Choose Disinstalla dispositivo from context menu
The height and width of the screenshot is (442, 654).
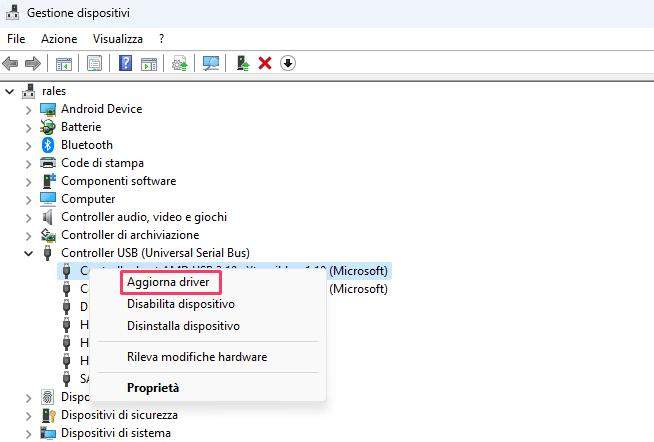183,326
